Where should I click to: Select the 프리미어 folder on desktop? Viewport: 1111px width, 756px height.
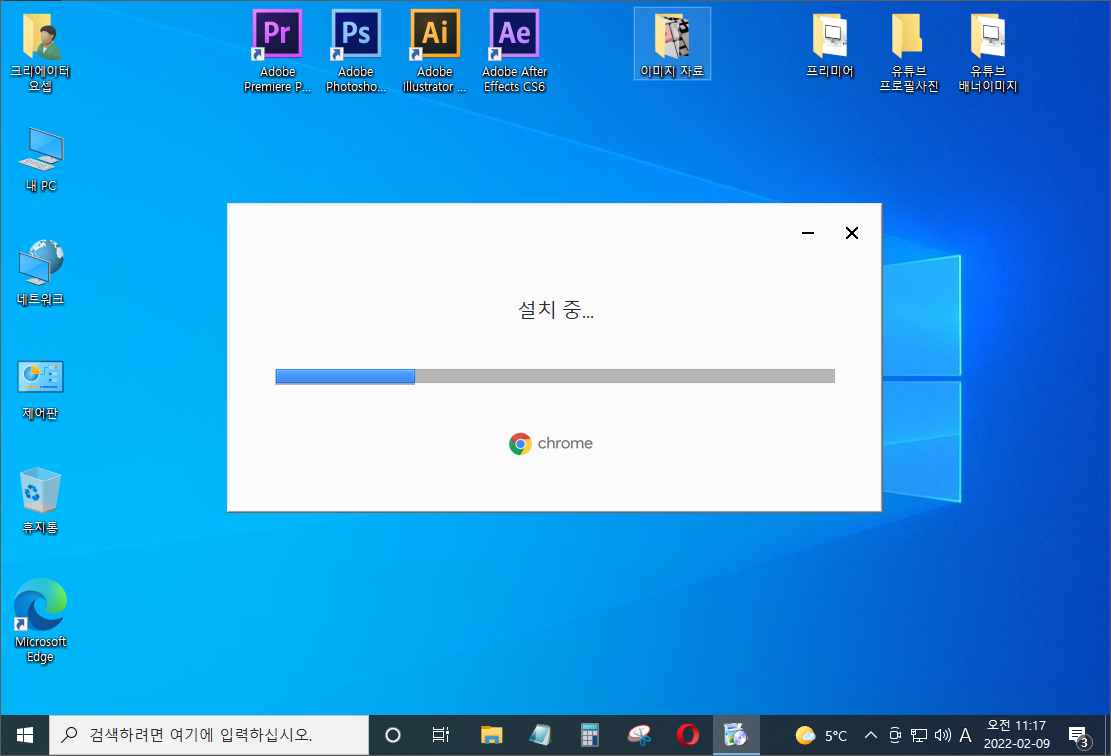(830, 44)
